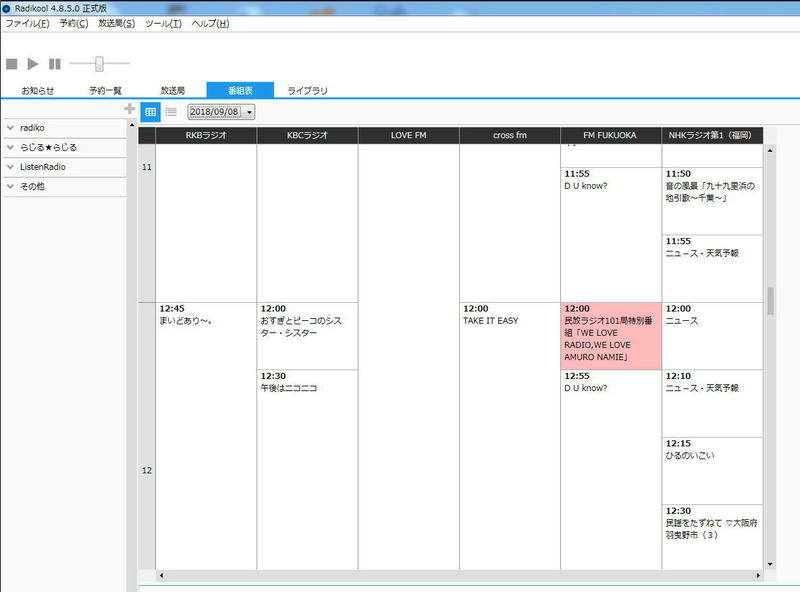The image size is (800, 592).
Task: Click the KBCラジオ column header
Action: point(307,135)
